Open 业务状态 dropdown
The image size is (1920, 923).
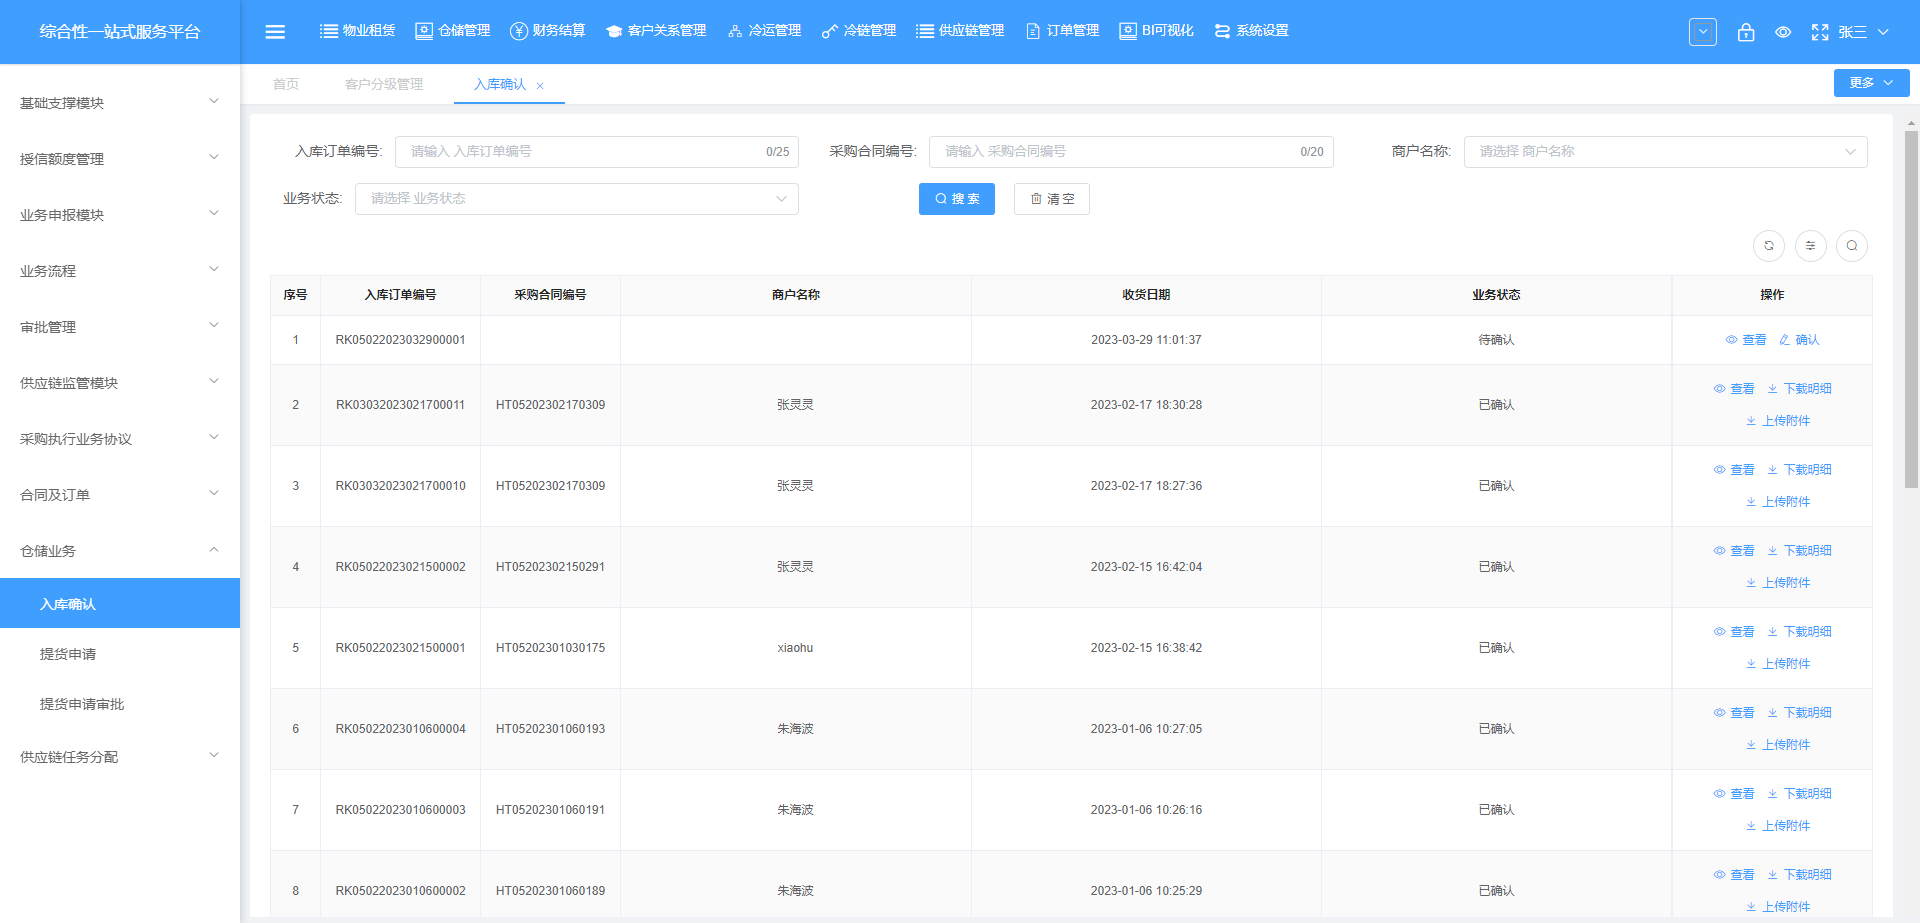pos(577,199)
